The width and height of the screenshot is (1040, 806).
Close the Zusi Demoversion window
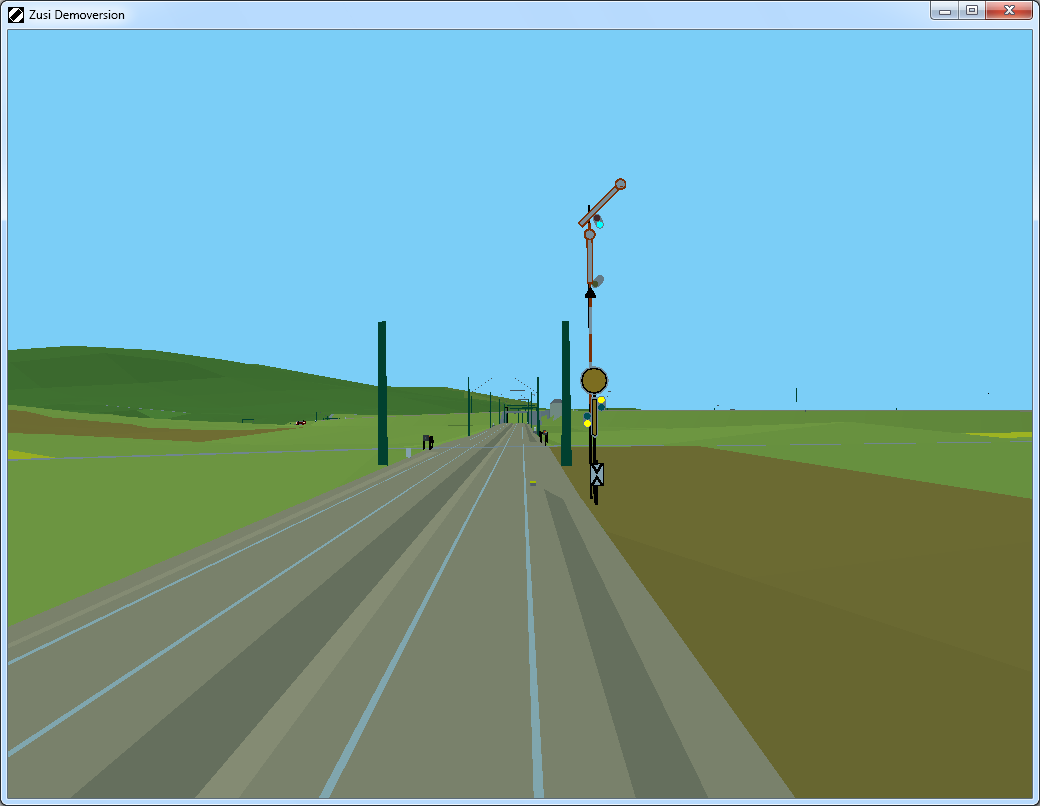1009,11
